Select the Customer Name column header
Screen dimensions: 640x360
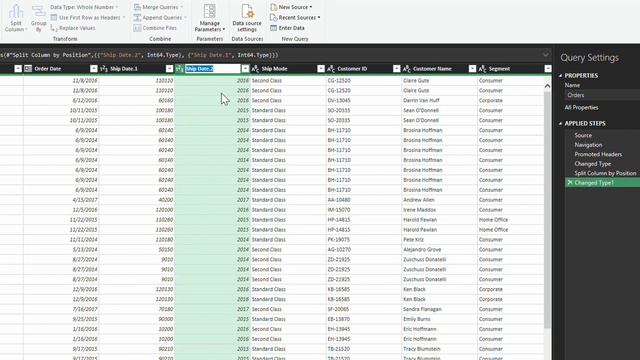(x=432, y=69)
